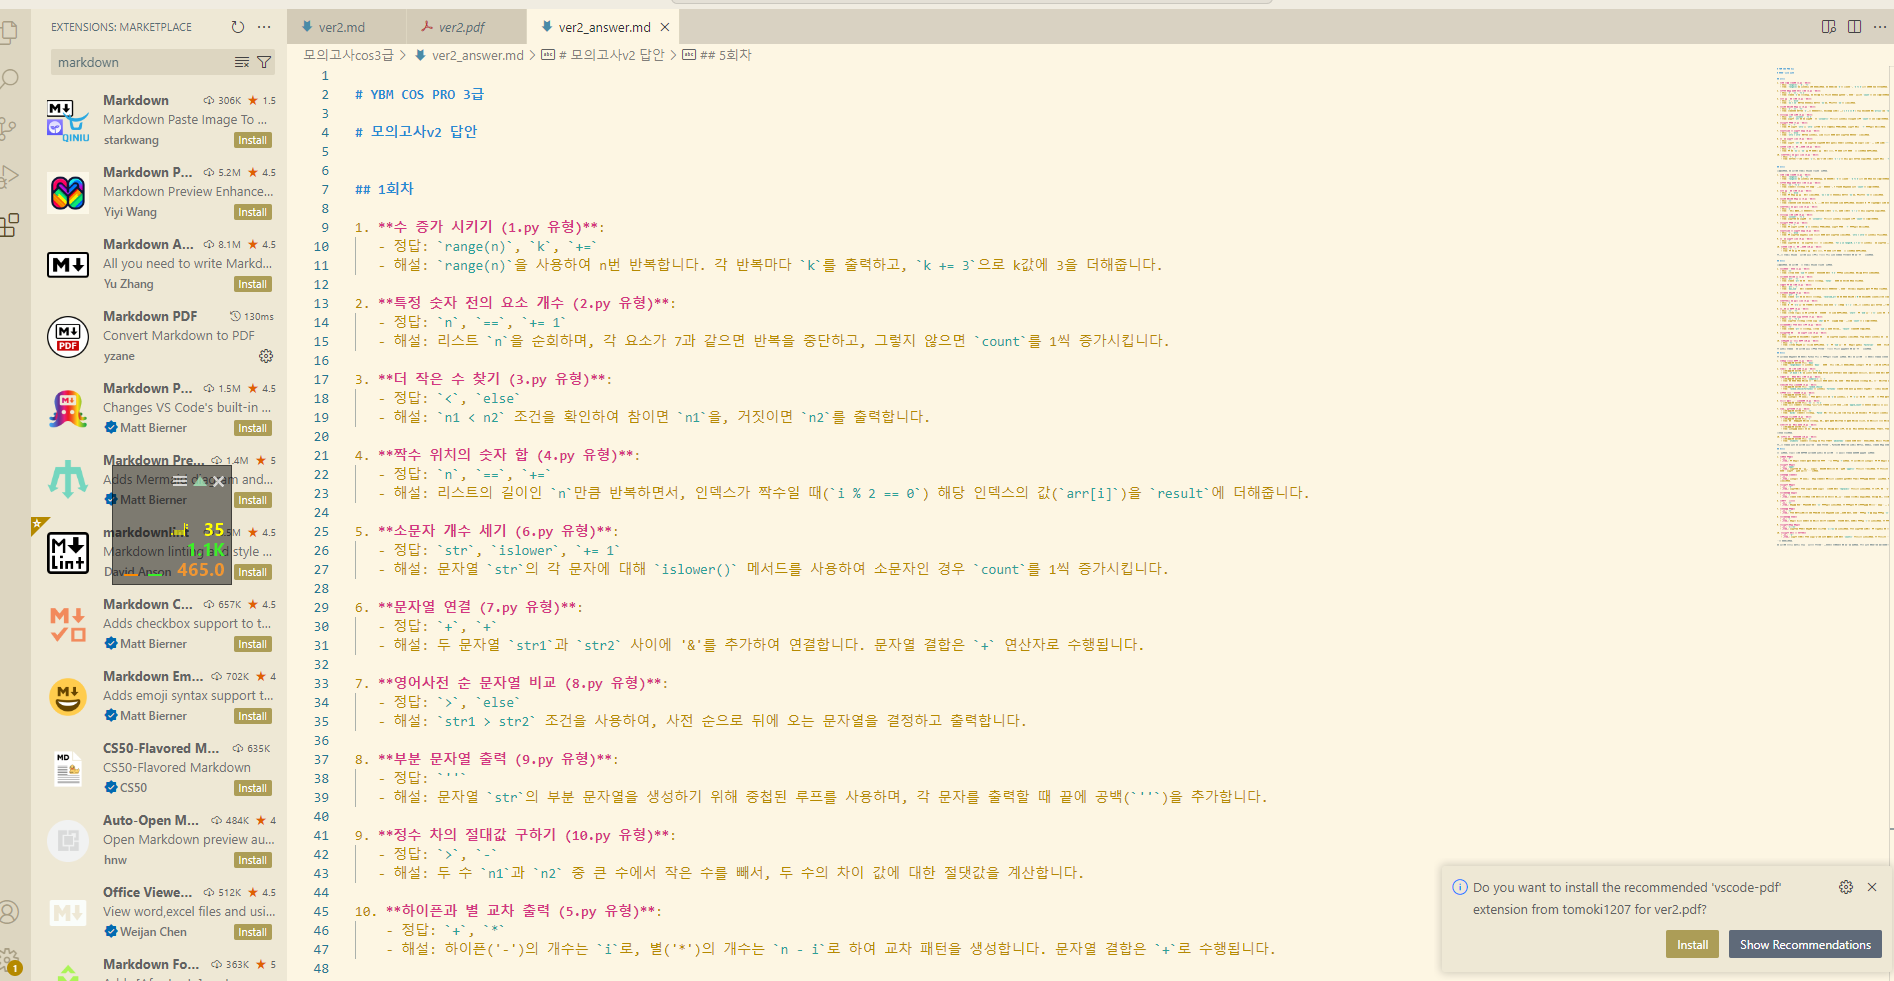Click the CS50-Flavored Markdown icon
Screen dimensions: 1894x981
[x=68, y=769]
